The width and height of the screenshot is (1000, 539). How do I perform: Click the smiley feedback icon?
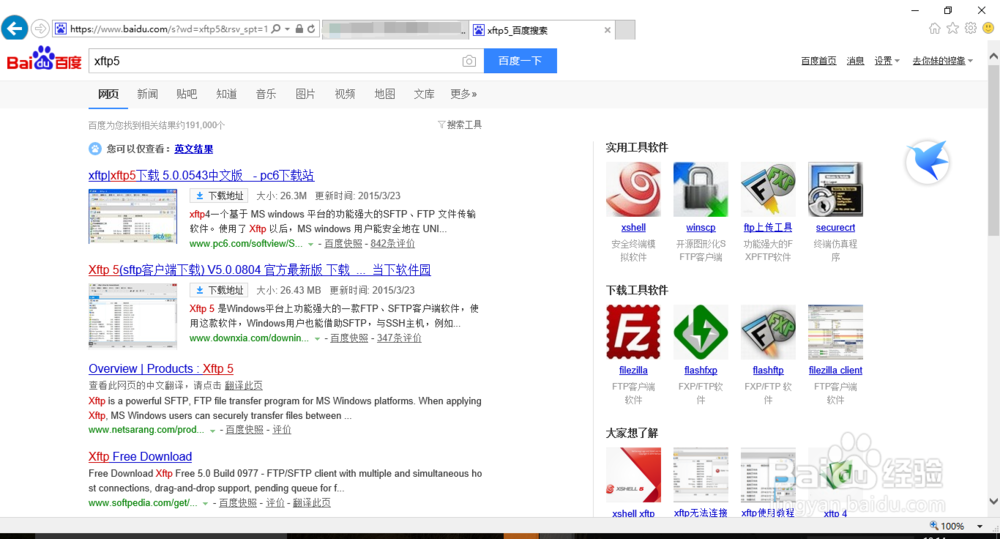tap(989, 28)
